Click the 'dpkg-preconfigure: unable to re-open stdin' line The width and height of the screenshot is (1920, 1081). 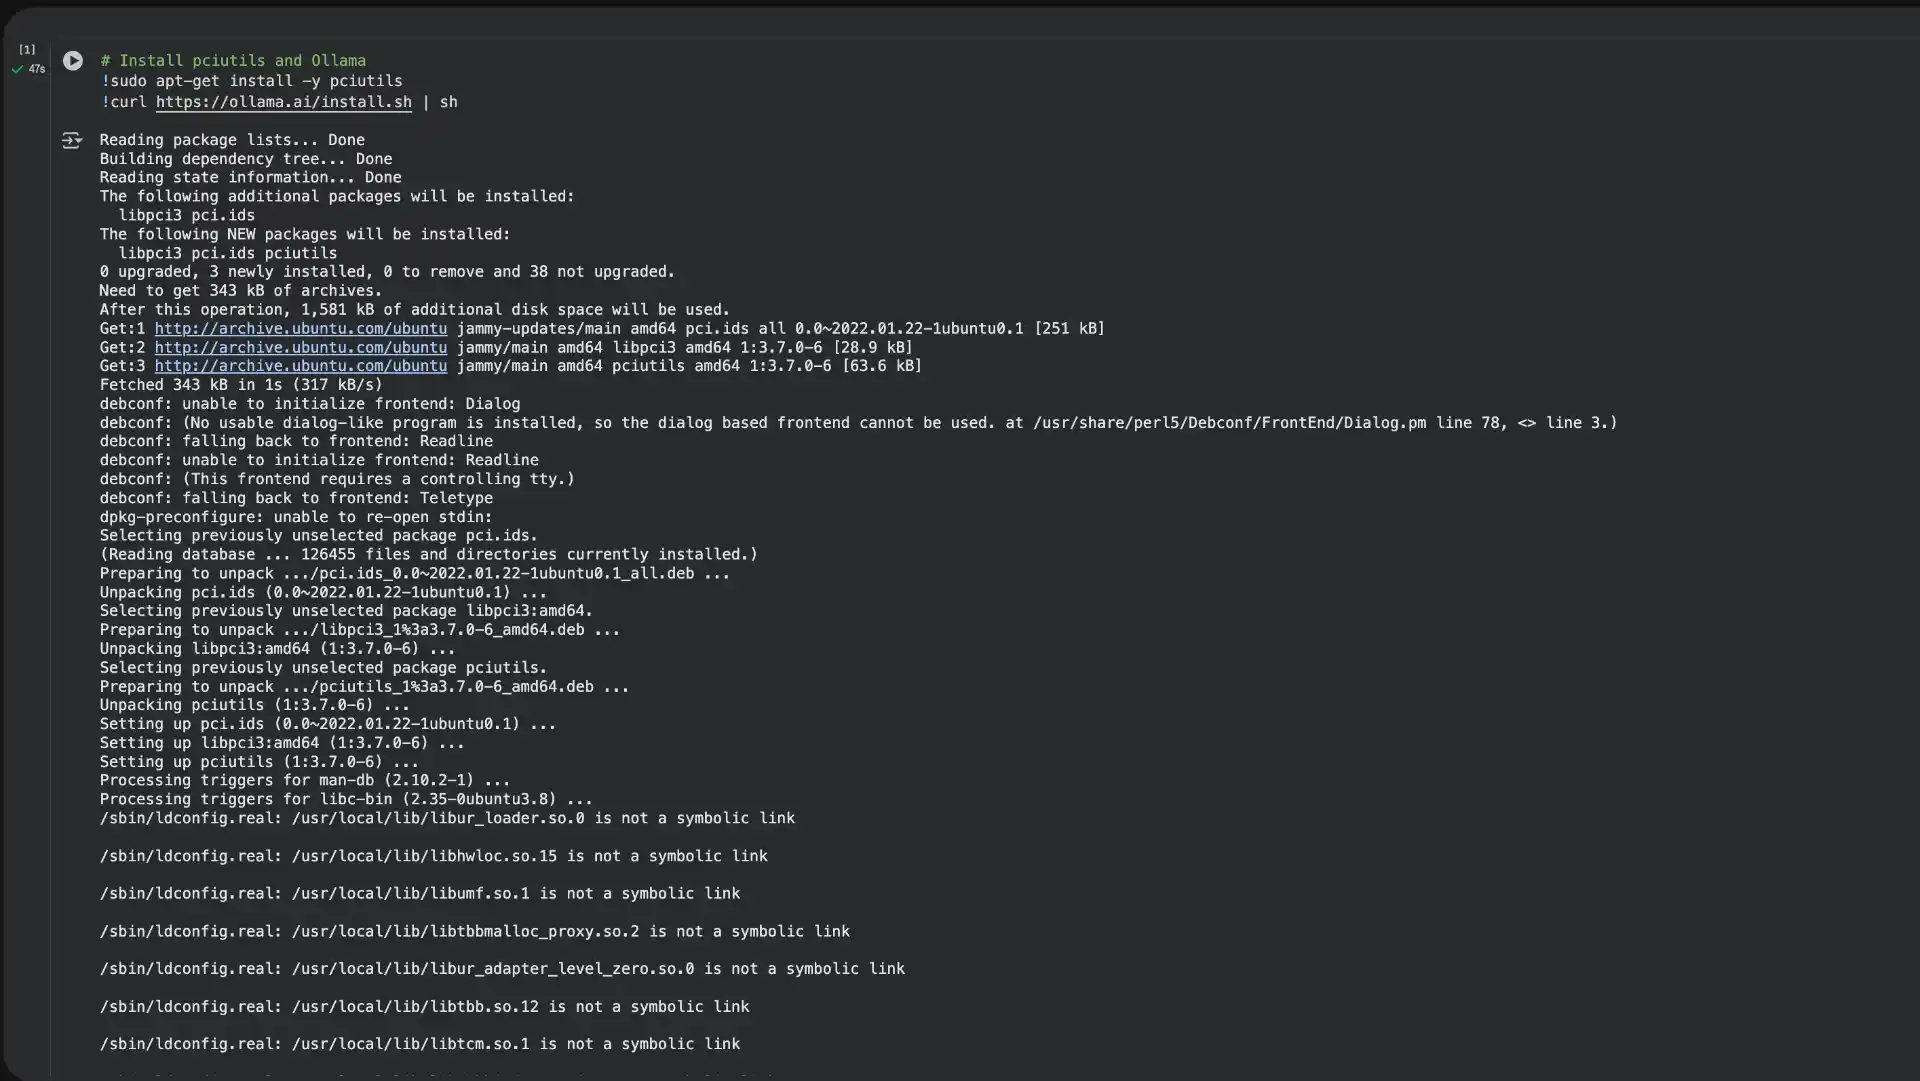pos(295,517)
